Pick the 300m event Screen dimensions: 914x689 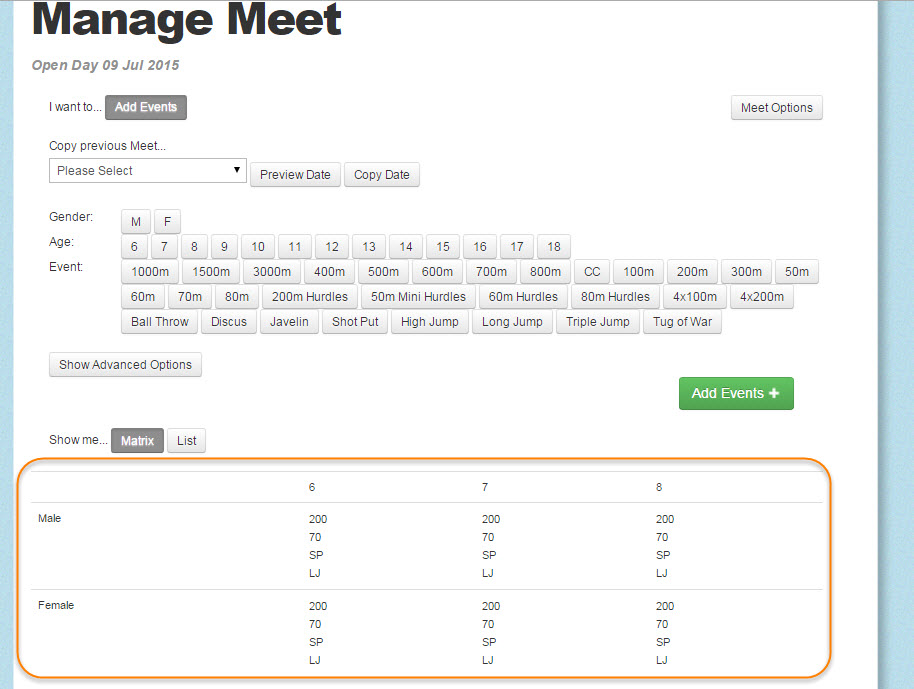pos(746,272)
